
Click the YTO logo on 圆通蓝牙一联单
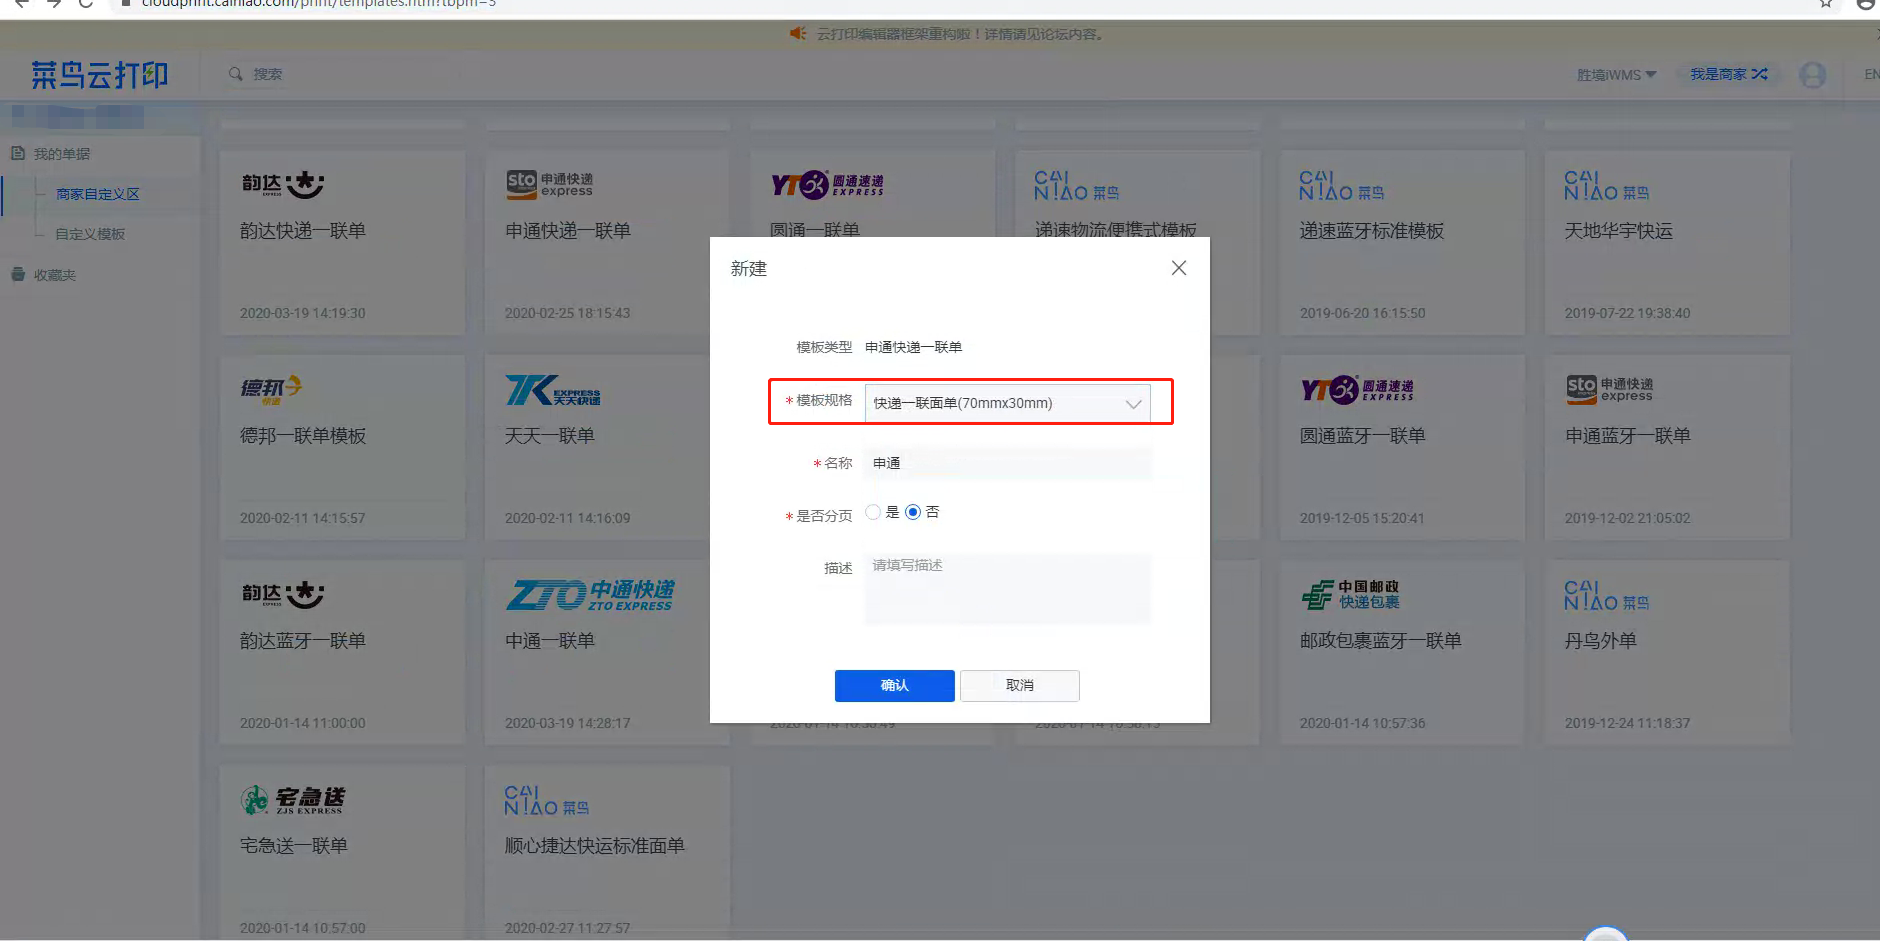click(1357, 389)
